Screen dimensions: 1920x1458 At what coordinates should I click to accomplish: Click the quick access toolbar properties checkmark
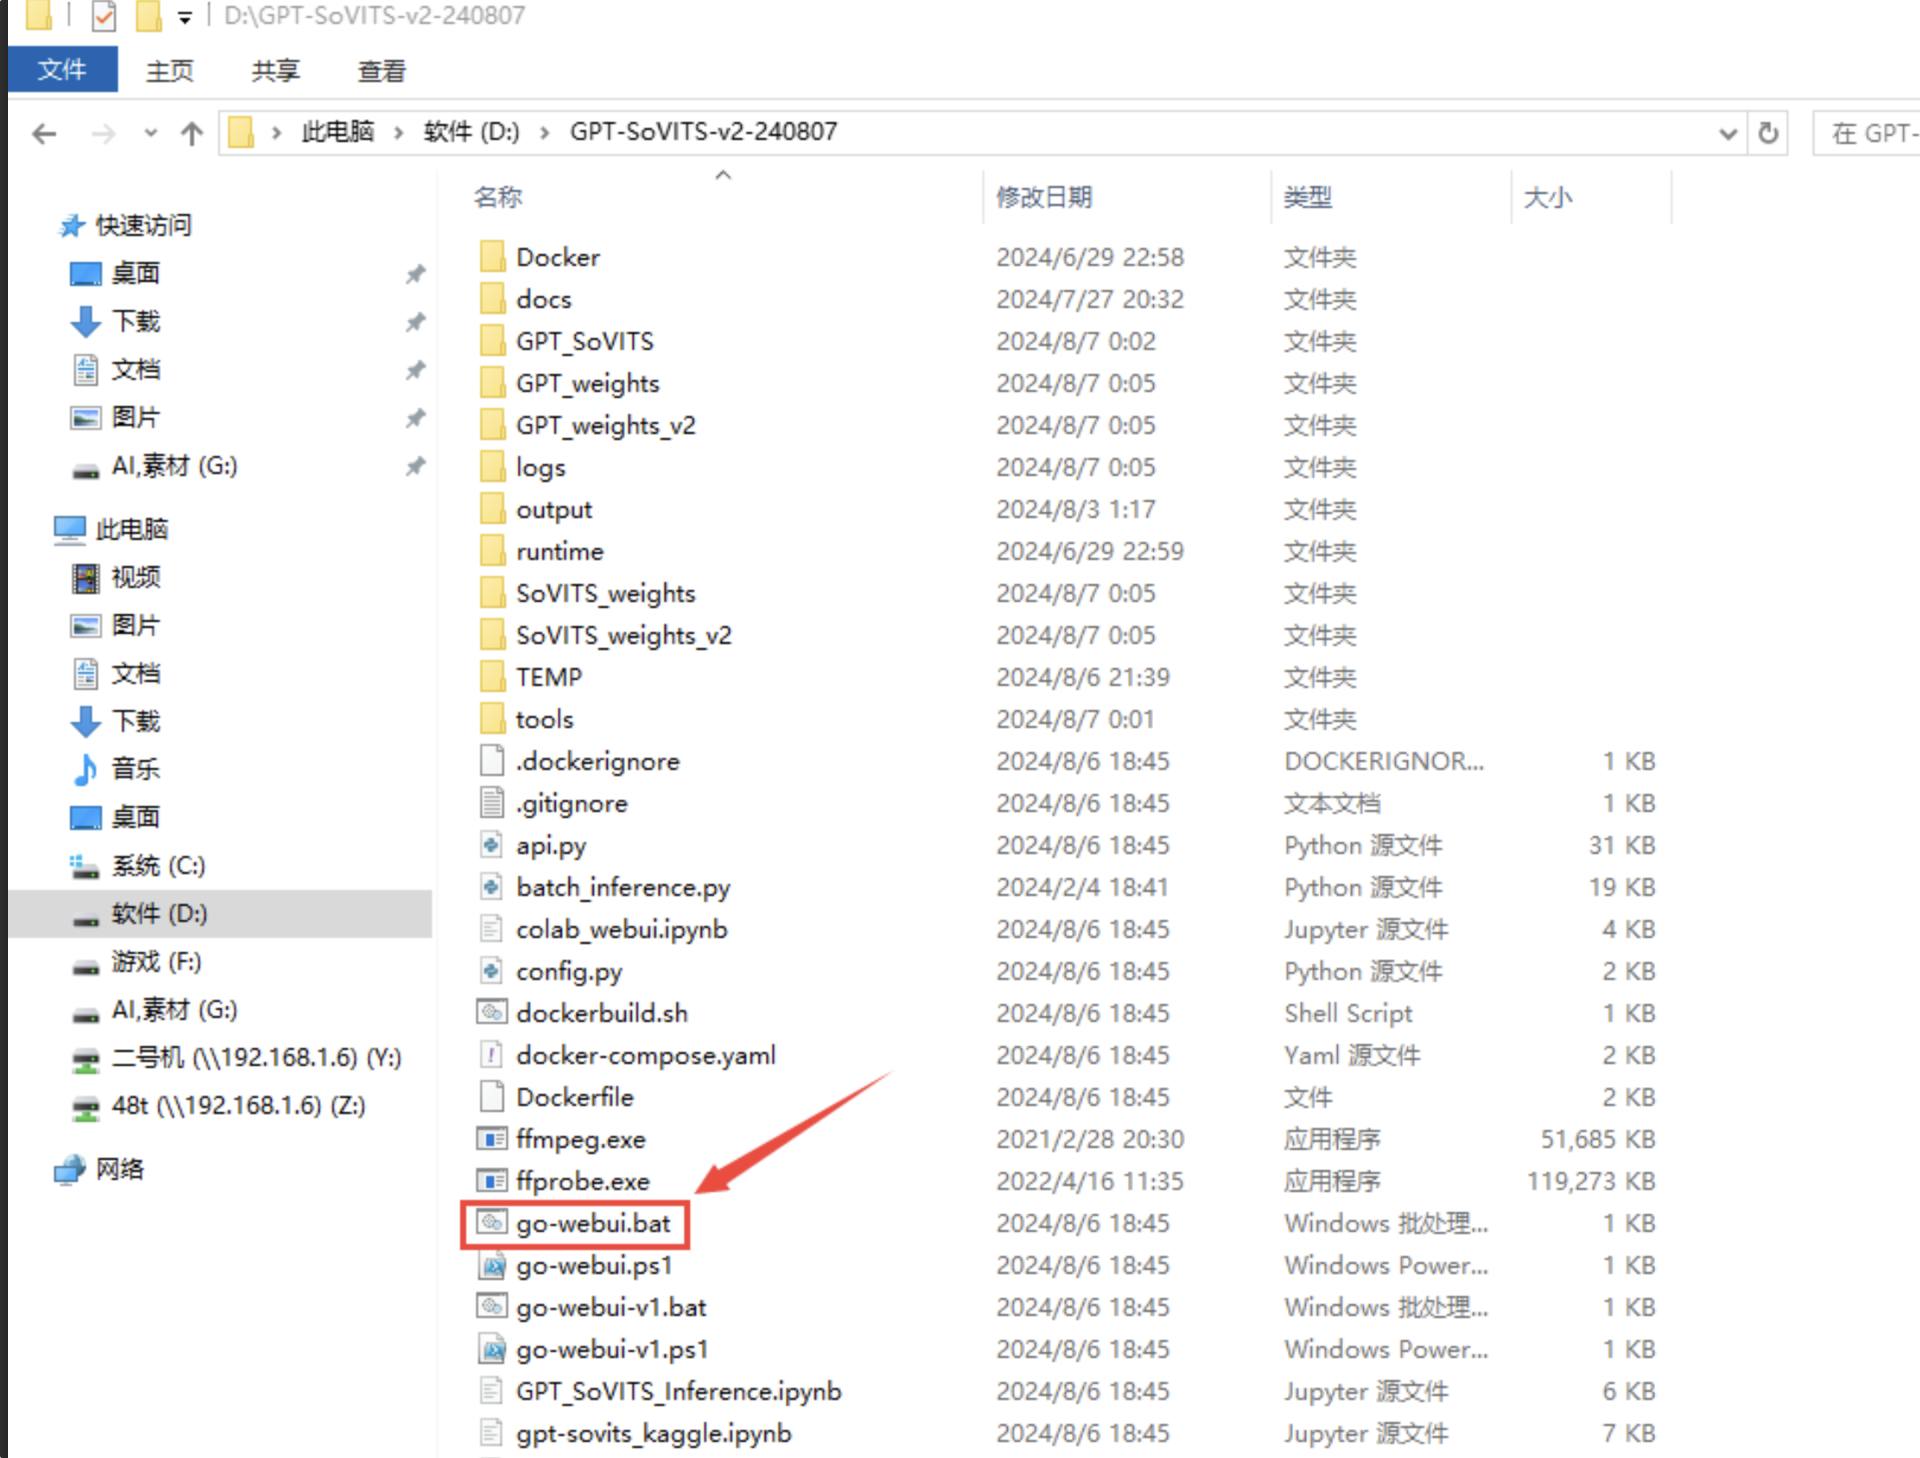point(104,16)
